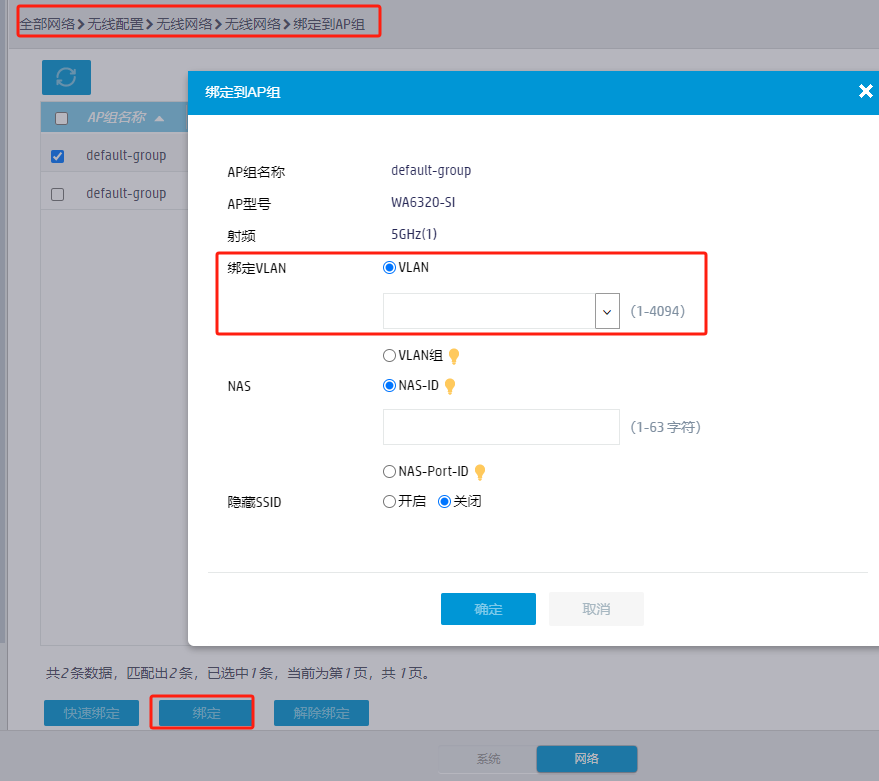Switch to the 系统 tab
The width and height of the screenshot is (879, 781).
tap(488, 759)
